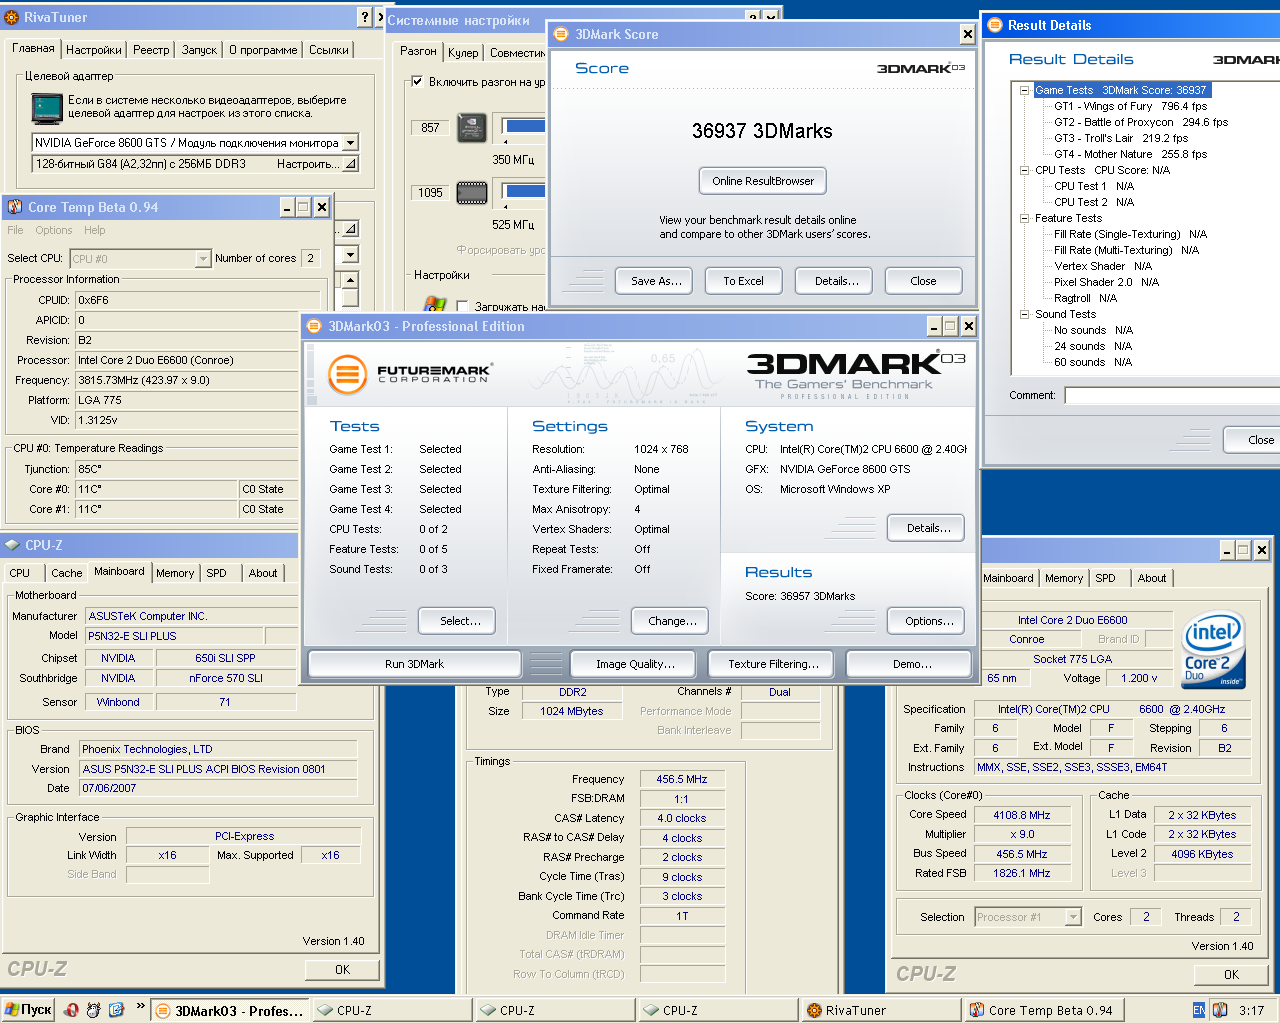Click the RivaTuner title bar question-mark help button
Screen dimensions: 1280x1024
pos(365,17)
